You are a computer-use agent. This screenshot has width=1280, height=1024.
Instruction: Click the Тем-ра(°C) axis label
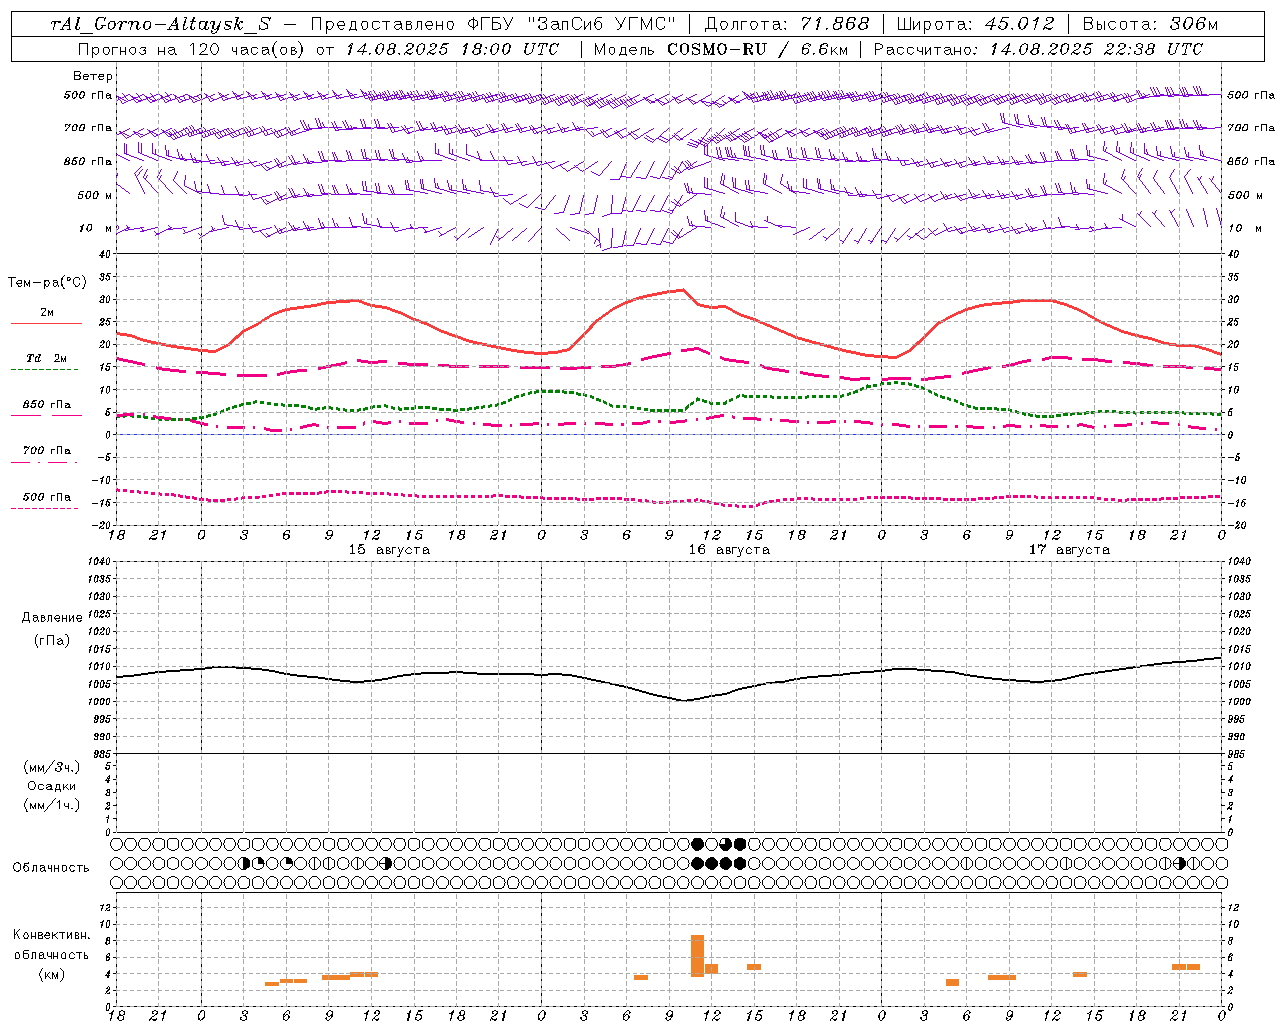pyautogui.click(x=47, y=283)
